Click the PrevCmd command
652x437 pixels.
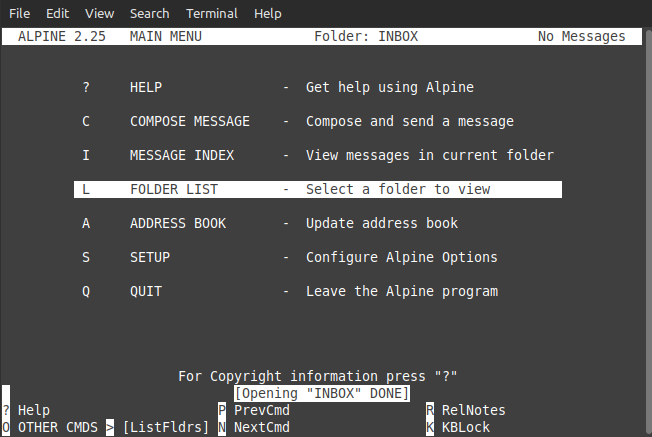(x=254, y=410)
